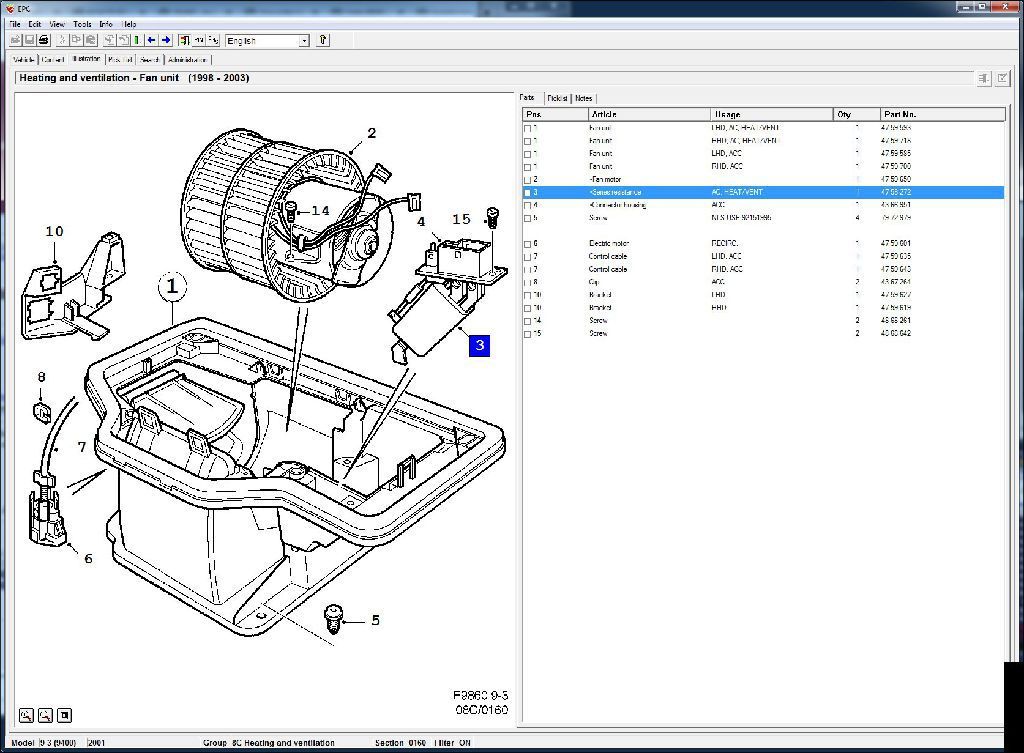Open the English language dropdown
The height and width of the screenshot is (753, 1024).
click(303, 41)
